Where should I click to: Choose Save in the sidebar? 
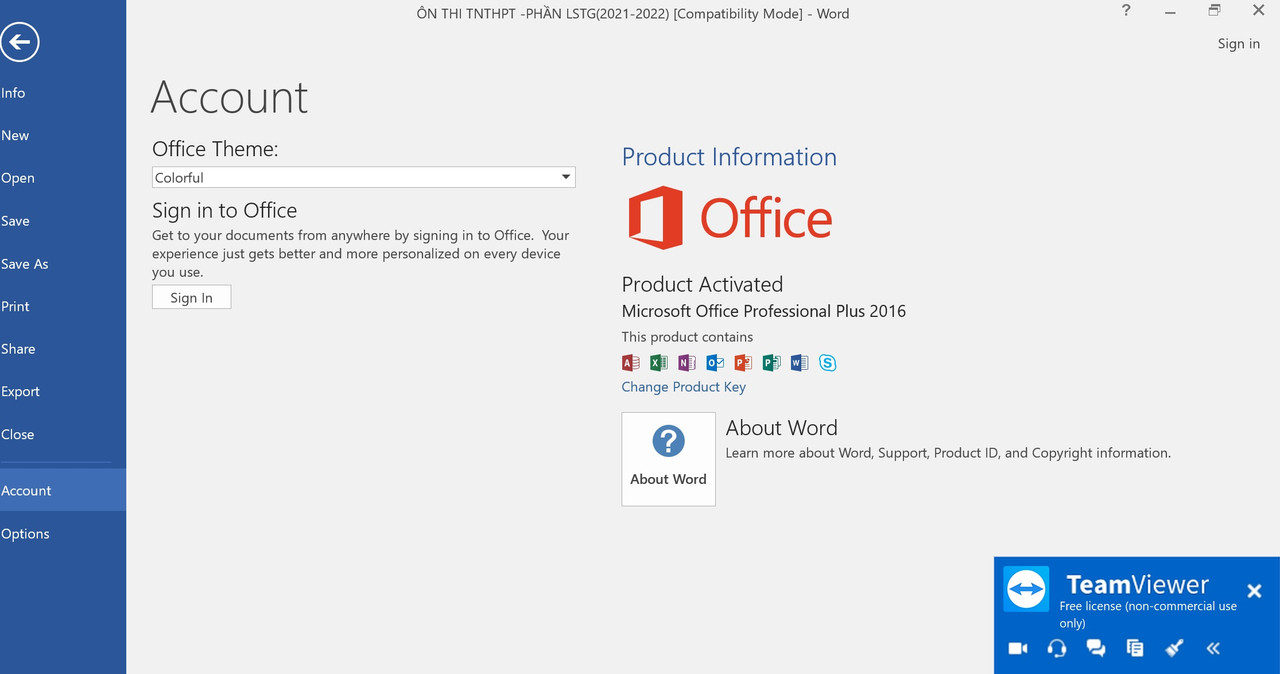[x=63, y=221]
